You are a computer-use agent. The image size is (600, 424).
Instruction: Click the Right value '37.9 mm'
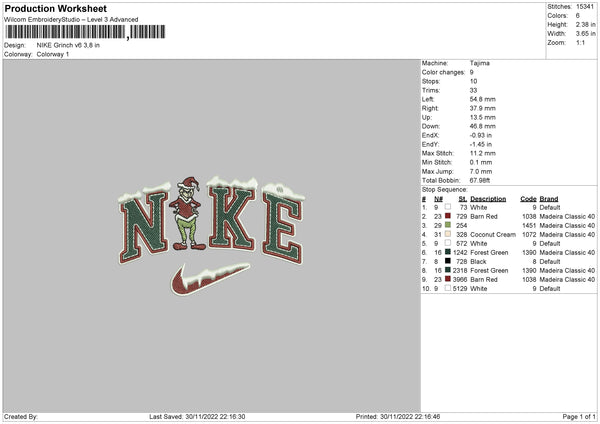tap(483, 108)
